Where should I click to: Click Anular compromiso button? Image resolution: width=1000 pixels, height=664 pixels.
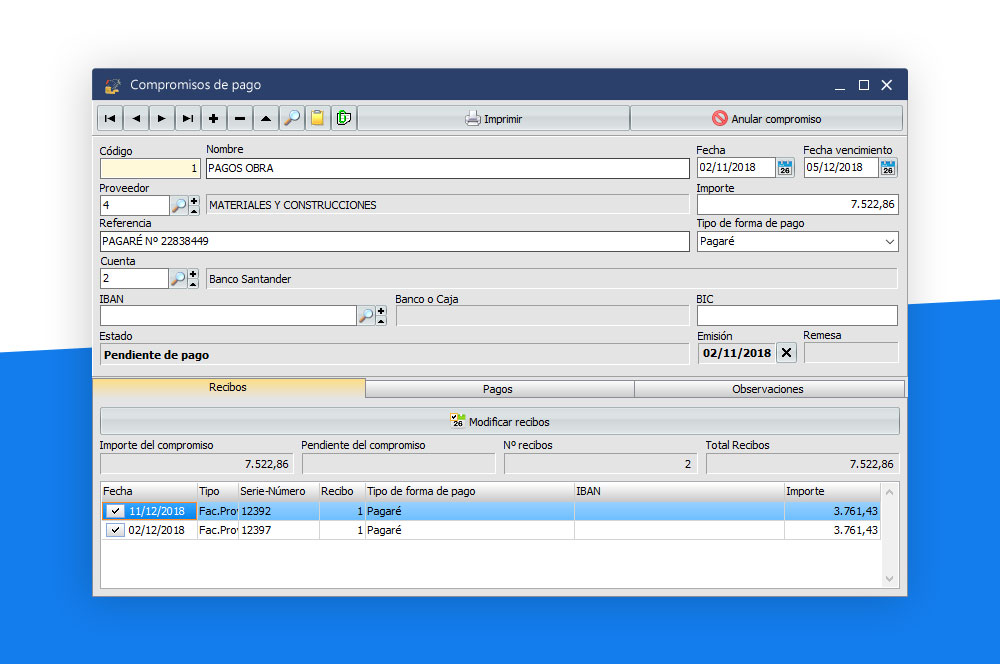point(766,119)
